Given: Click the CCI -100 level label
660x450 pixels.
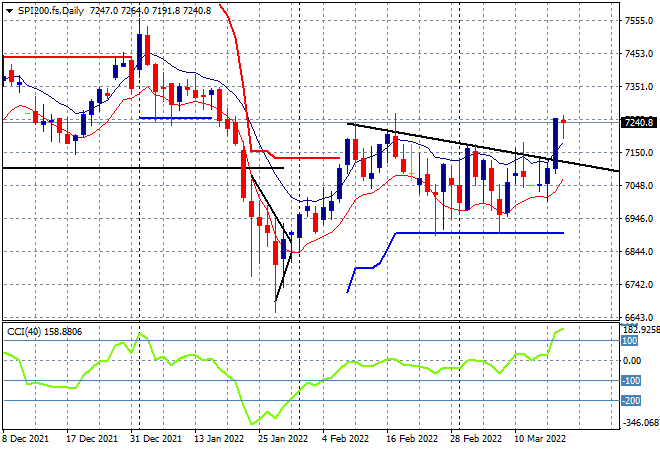Looking at the screenshot, I should tap(631, 381).
